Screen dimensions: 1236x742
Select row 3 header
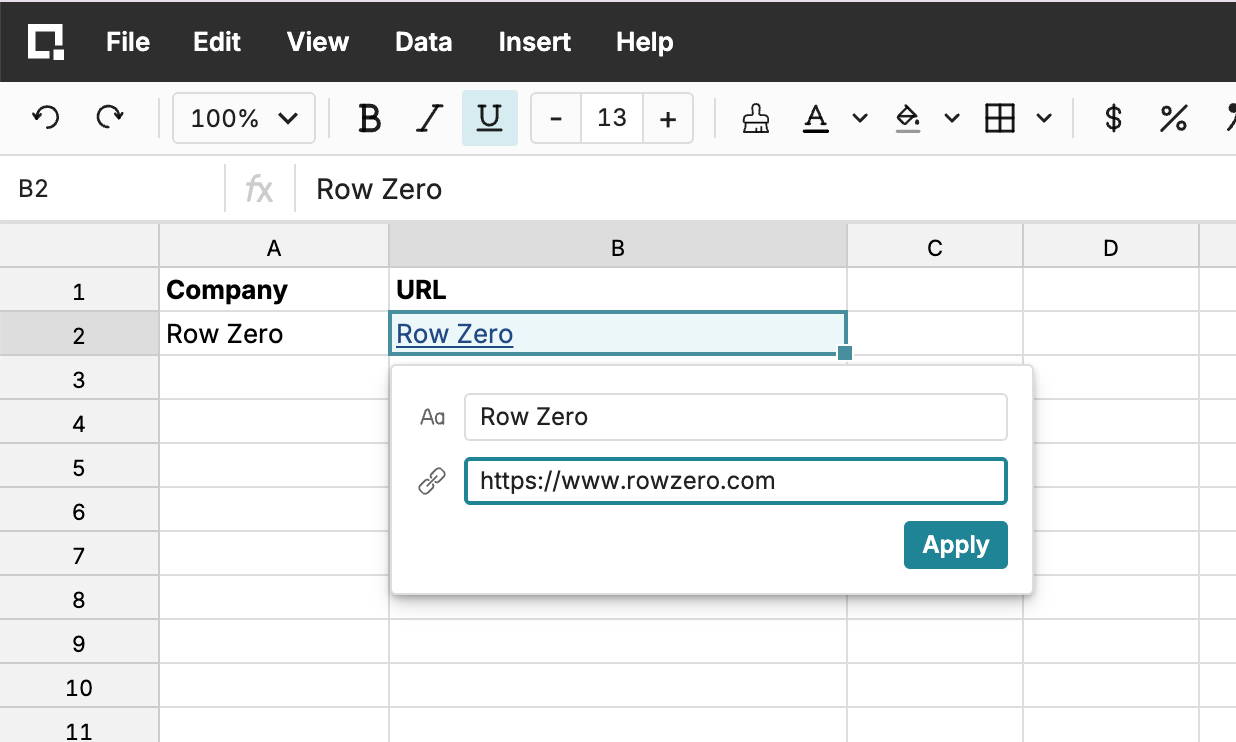point(79,379)
